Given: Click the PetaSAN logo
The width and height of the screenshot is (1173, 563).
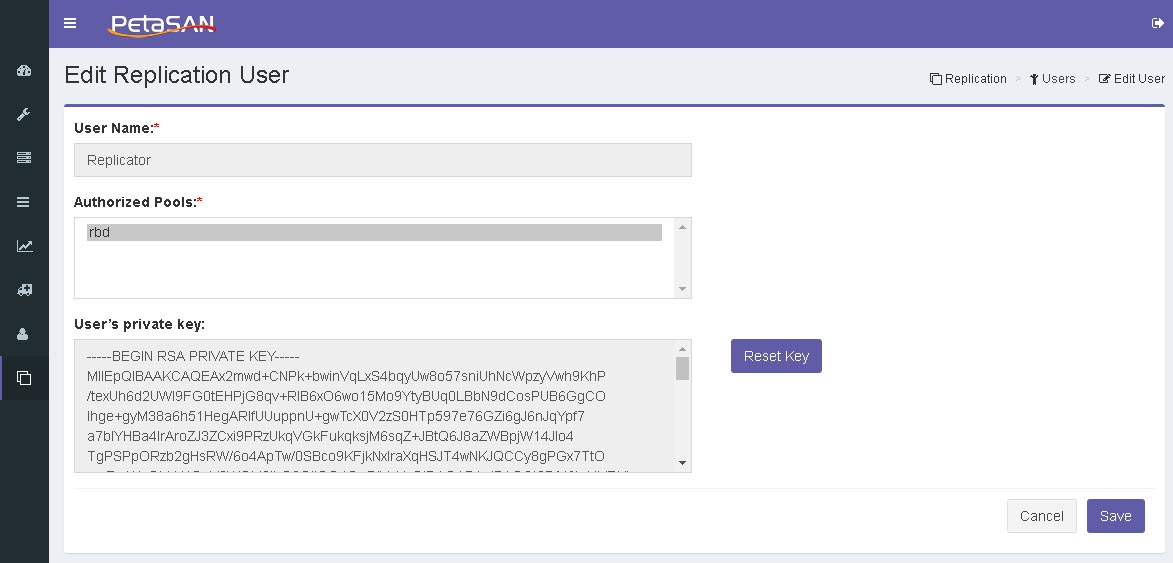Looking at the screenshot, I should [162, 25].
